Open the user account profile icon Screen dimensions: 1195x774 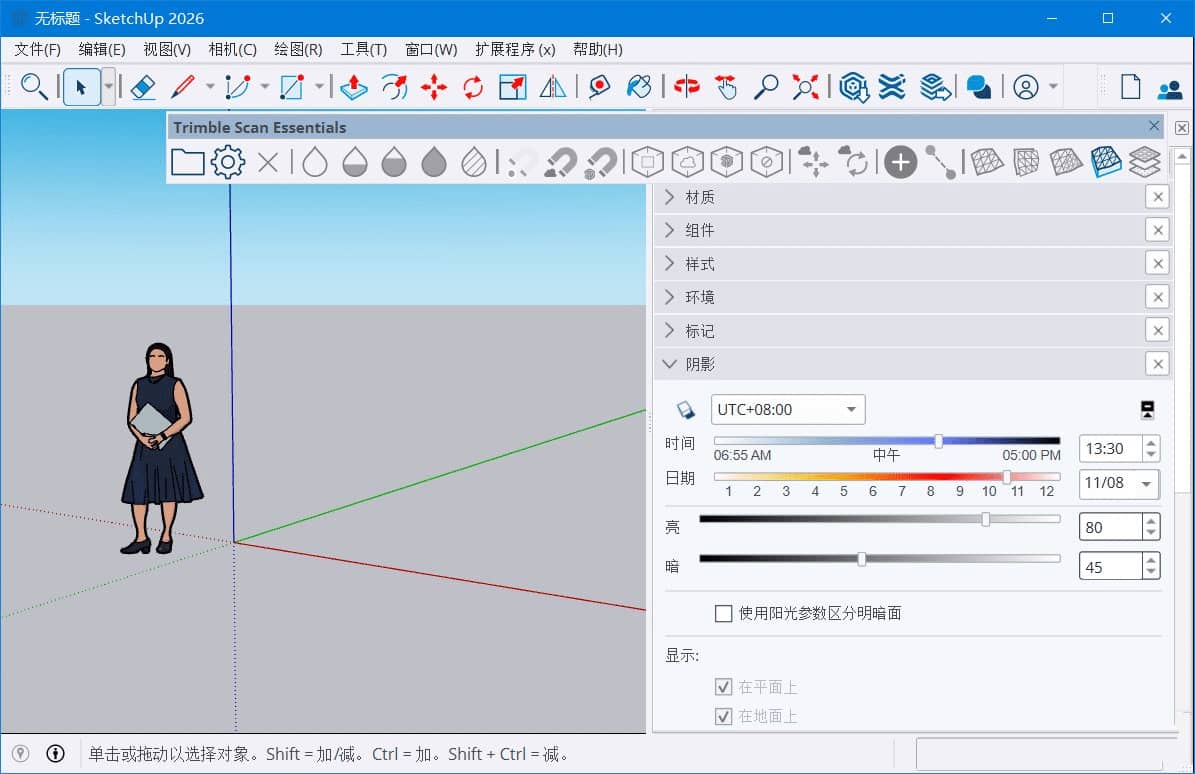tap(1026, 87)
